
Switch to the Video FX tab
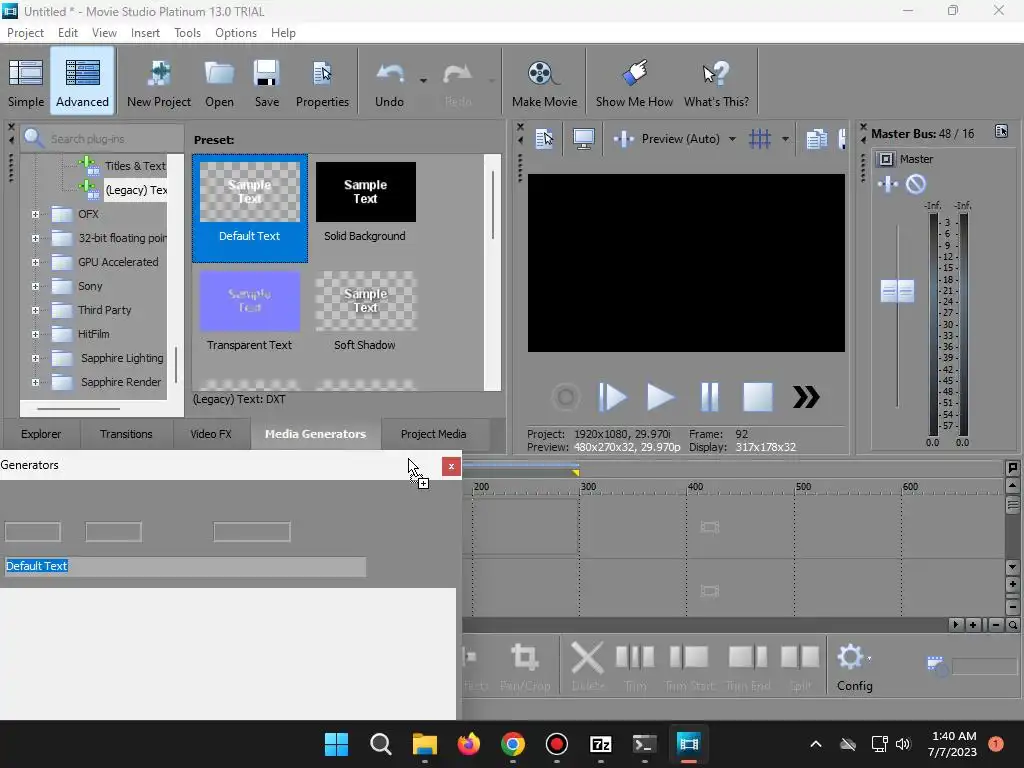click(211, 434)
